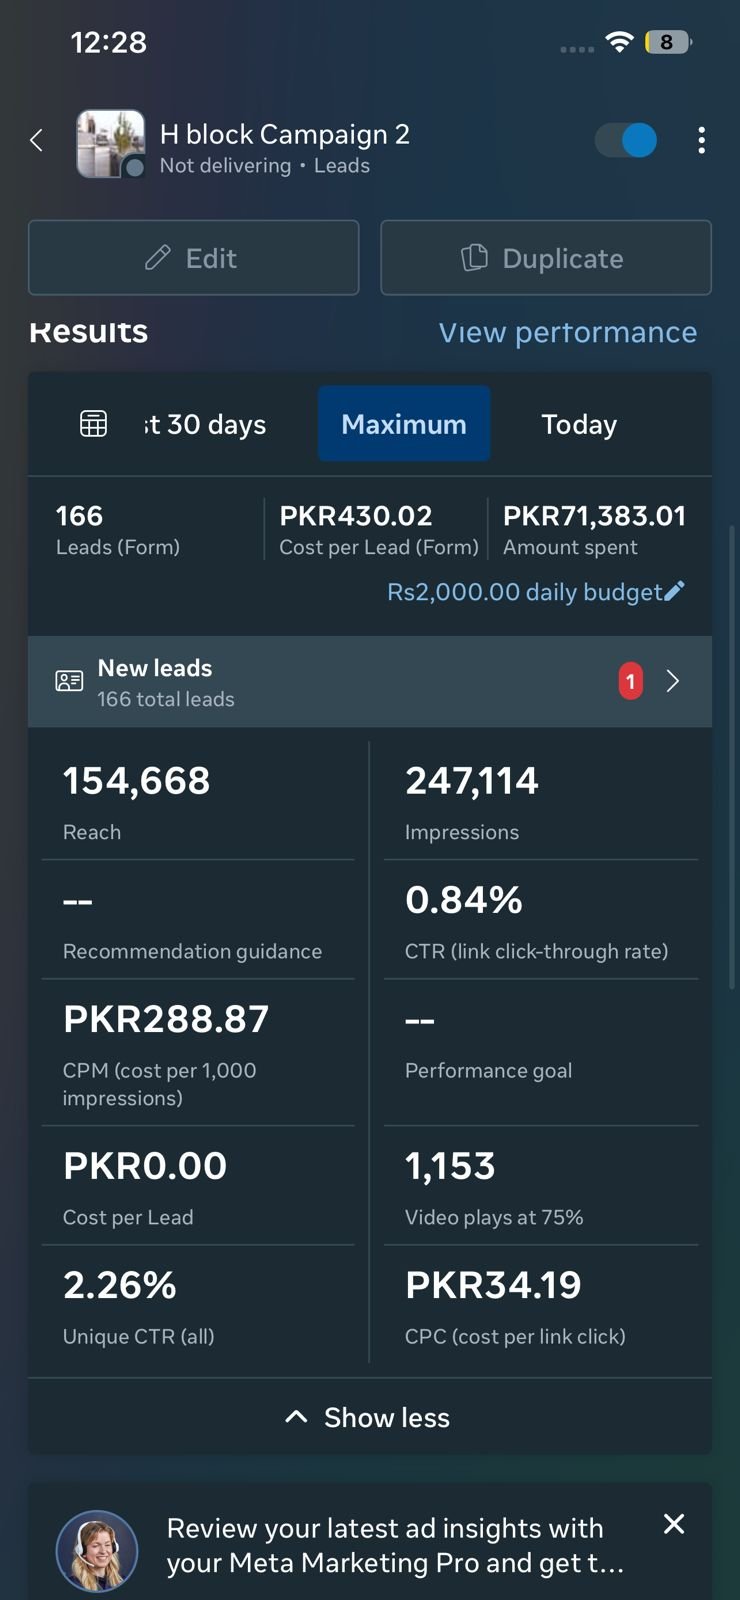Tap the Marketing Pro avatar picture

pos(97,1551)
